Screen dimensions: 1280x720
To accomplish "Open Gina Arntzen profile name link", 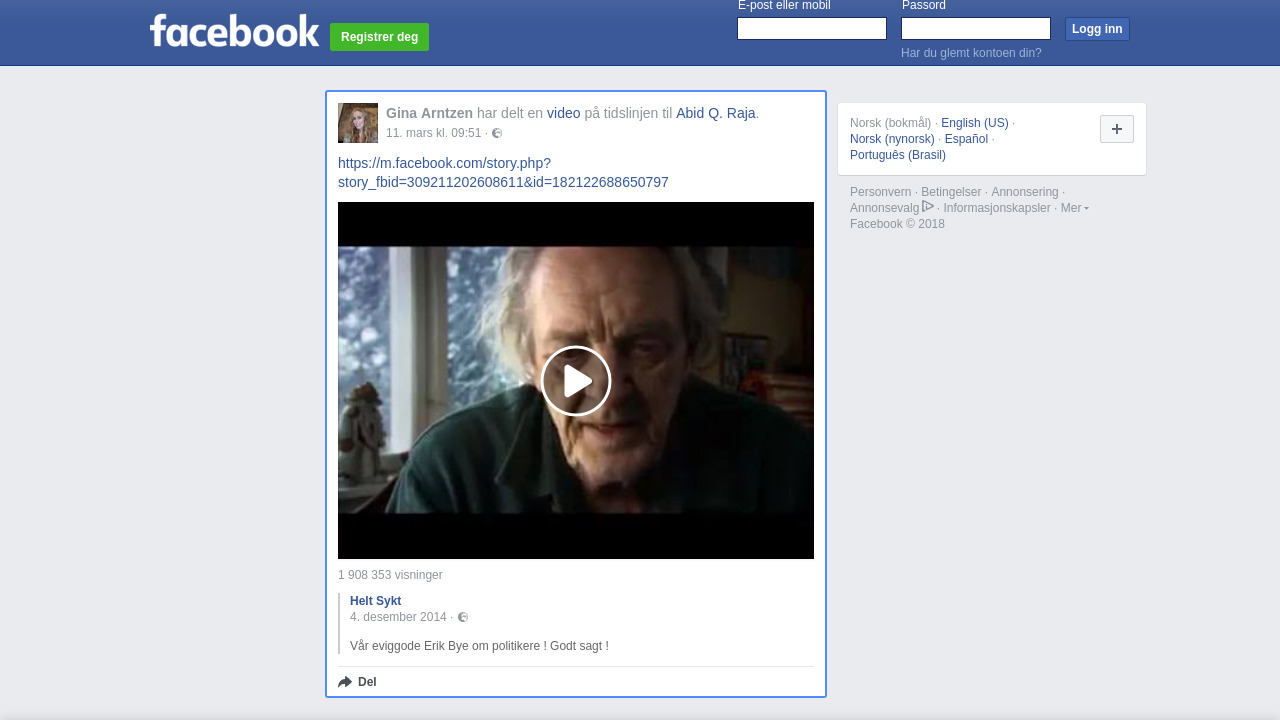I will coord(429,113).
